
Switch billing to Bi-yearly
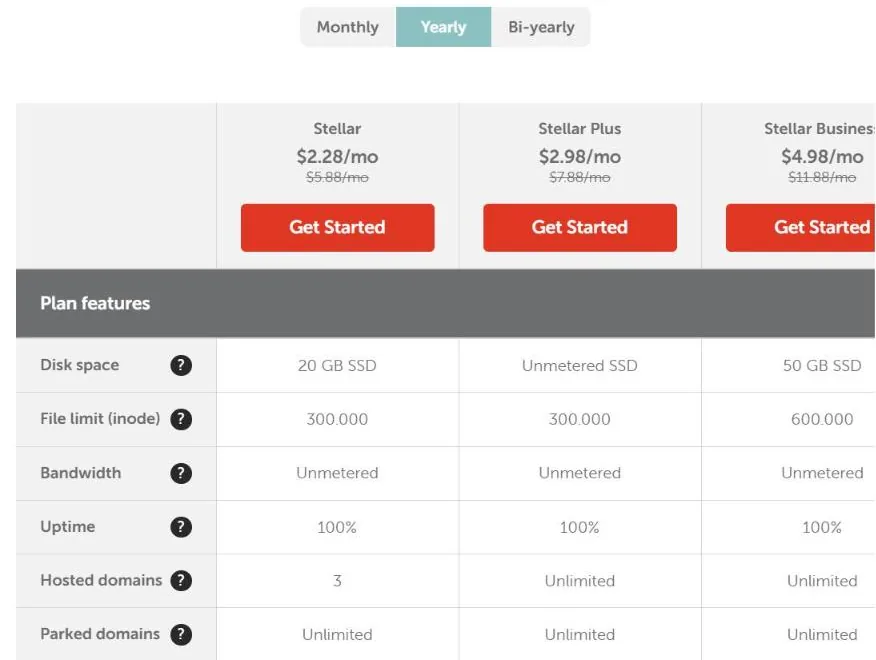click(x=541, y=27)
